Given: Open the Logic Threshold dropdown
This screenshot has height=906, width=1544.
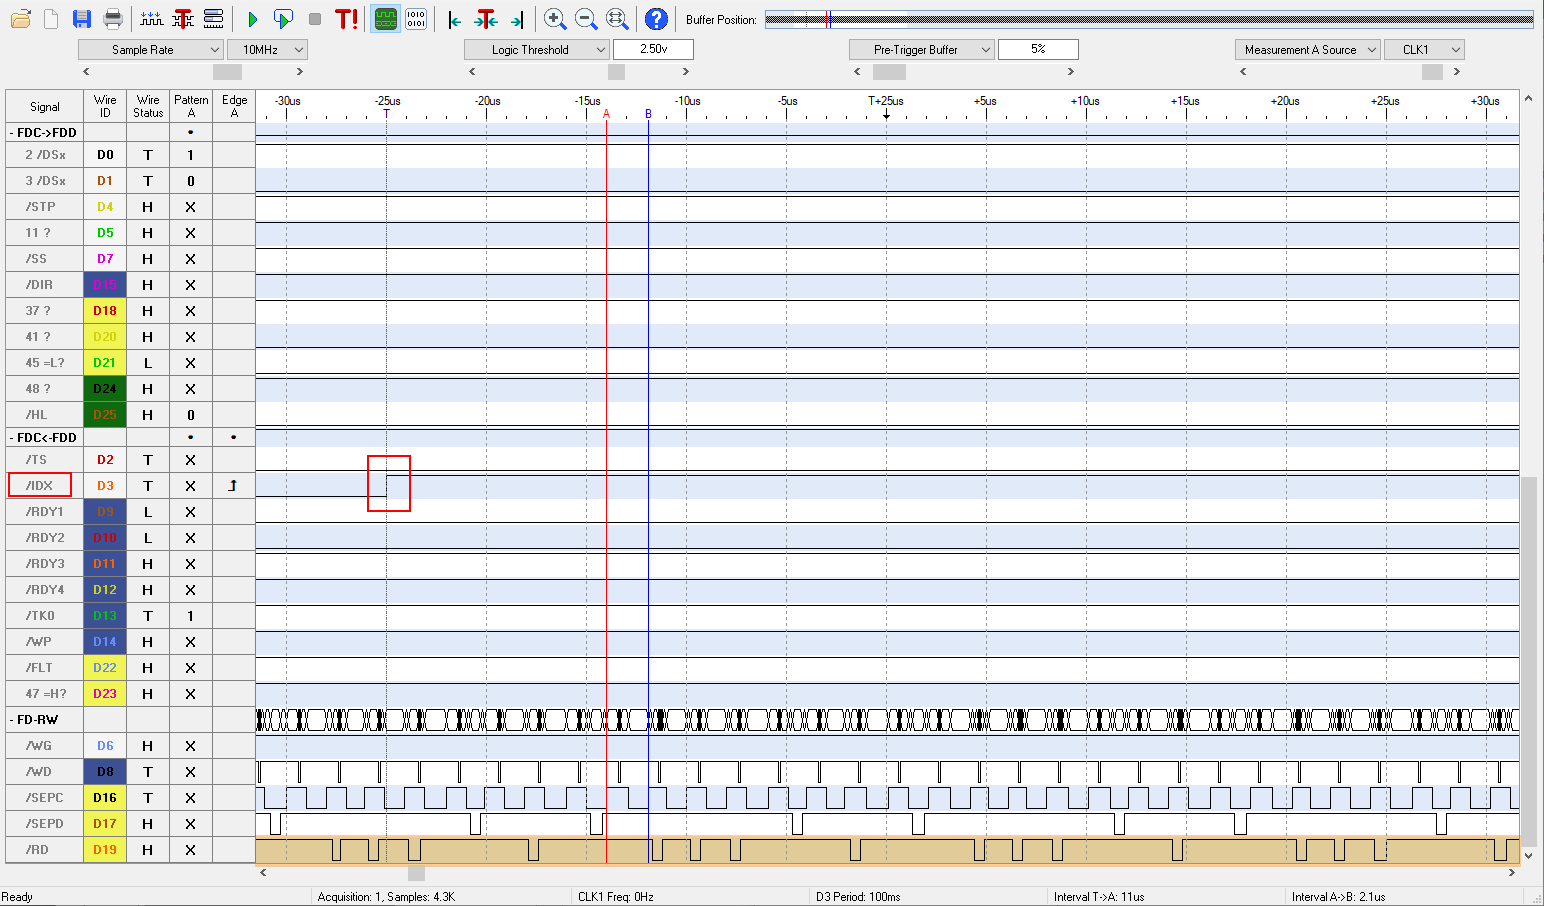Looking at the screenshot, I should click(x=536, y=49).
